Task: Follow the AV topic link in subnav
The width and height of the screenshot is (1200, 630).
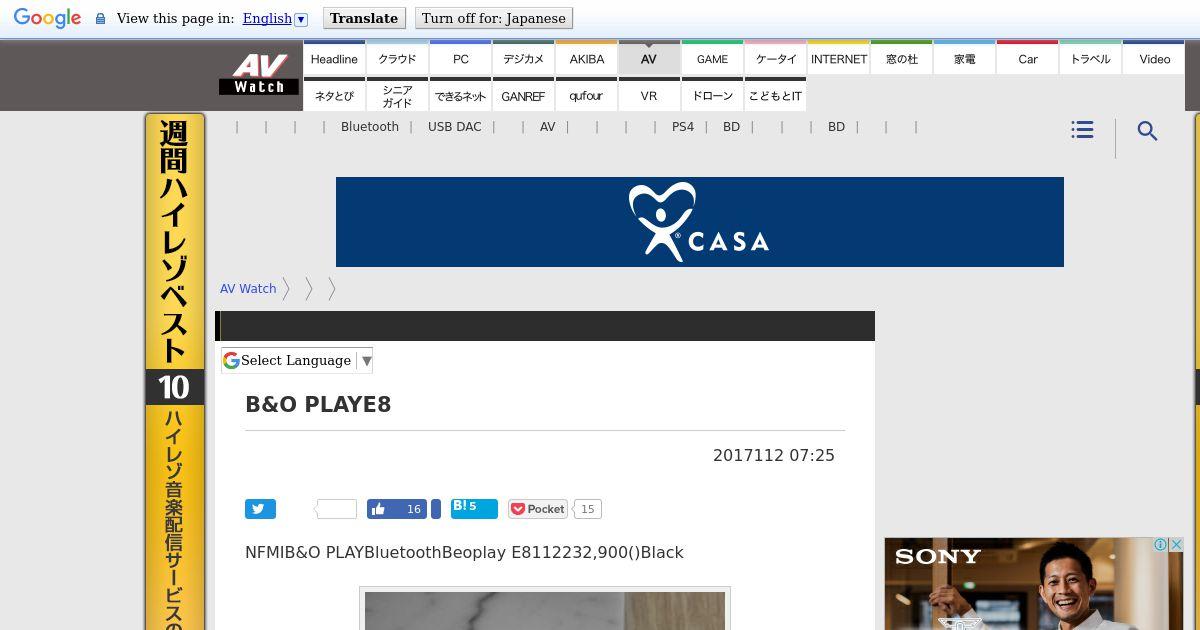Action: click(547, 127)
